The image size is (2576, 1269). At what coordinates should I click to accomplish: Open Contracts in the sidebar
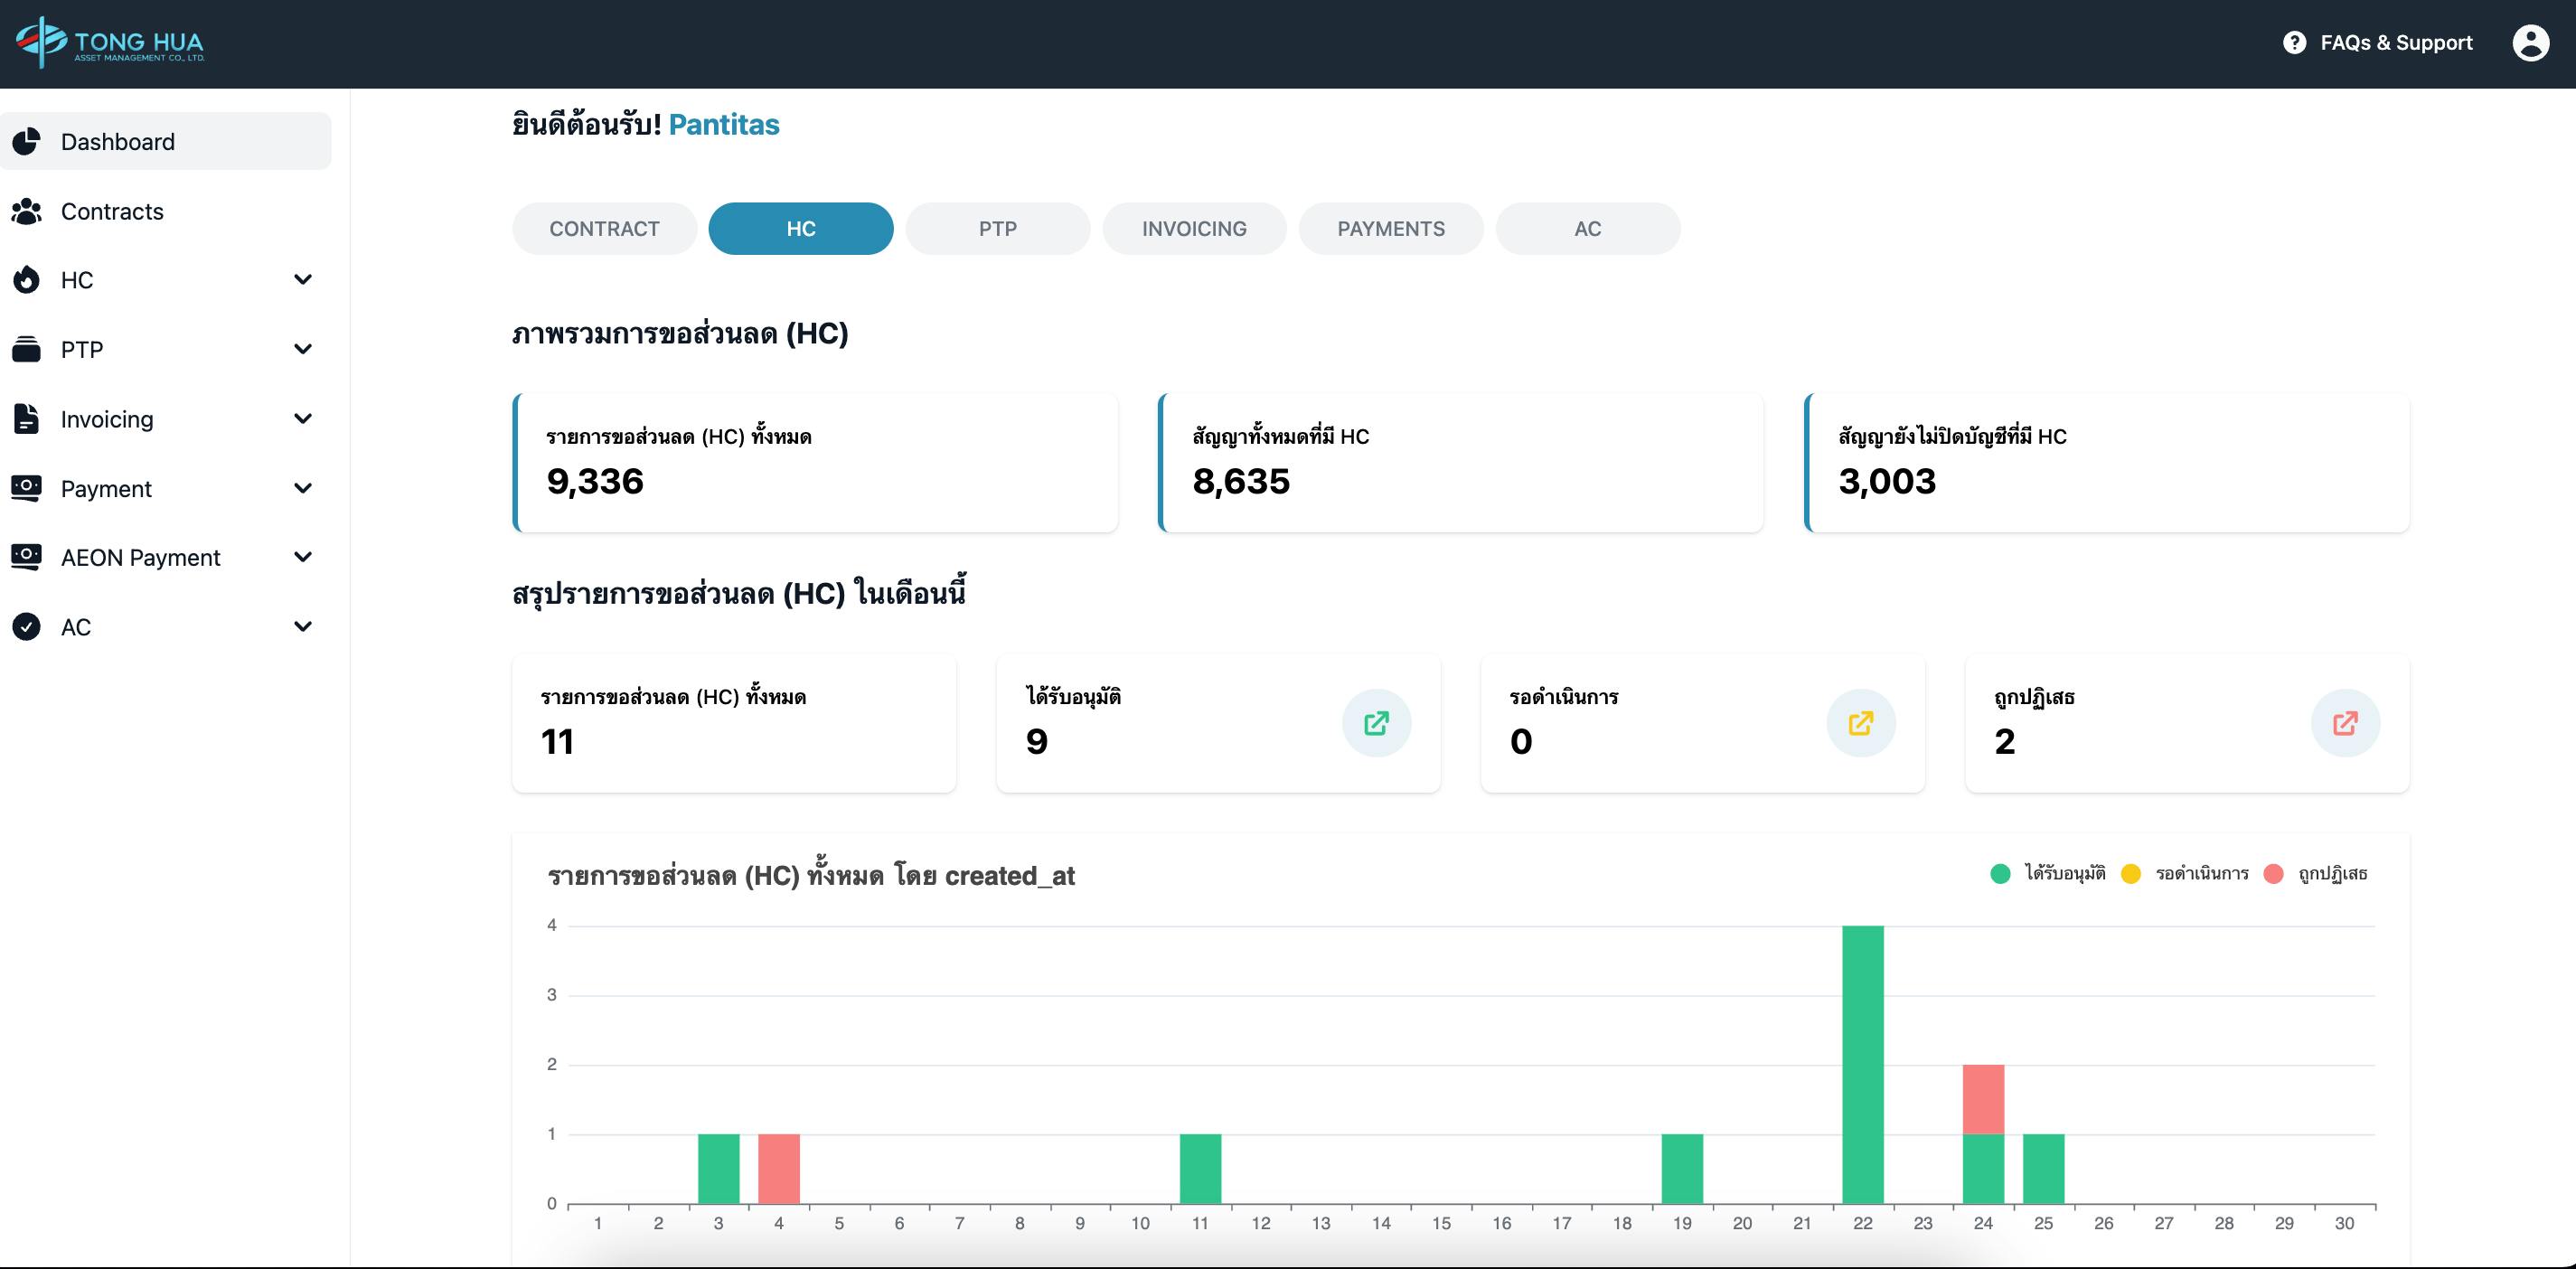(166, 211)
